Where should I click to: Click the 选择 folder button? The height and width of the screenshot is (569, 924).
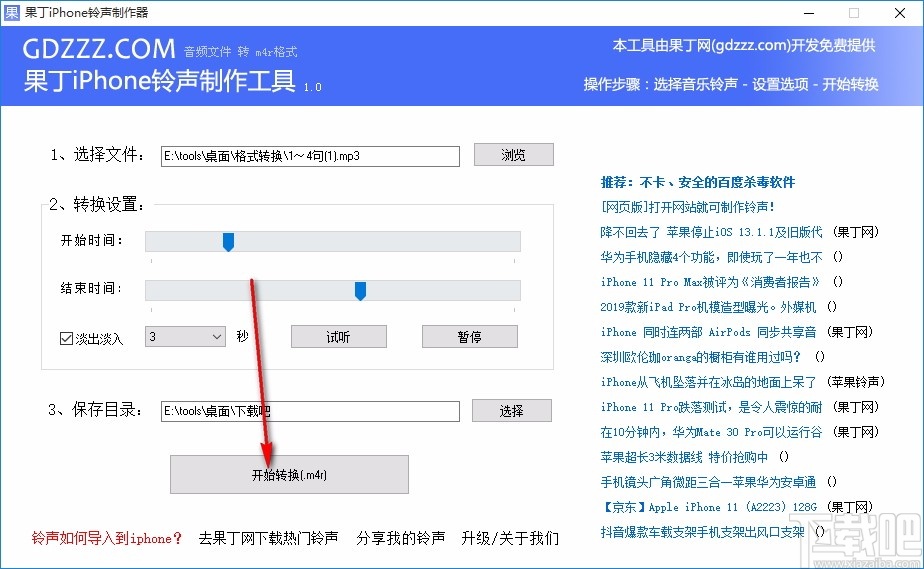pos(512,411)
